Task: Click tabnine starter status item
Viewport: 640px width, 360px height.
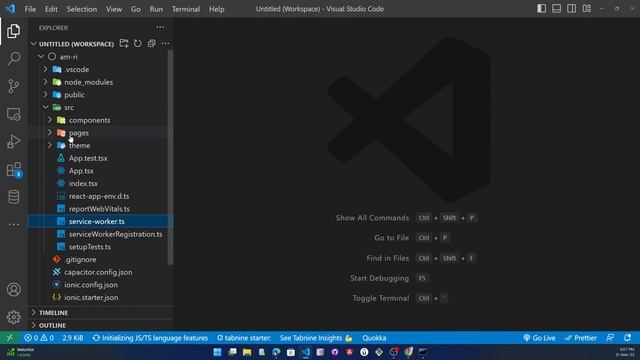Action: click(x=244, y=338)
